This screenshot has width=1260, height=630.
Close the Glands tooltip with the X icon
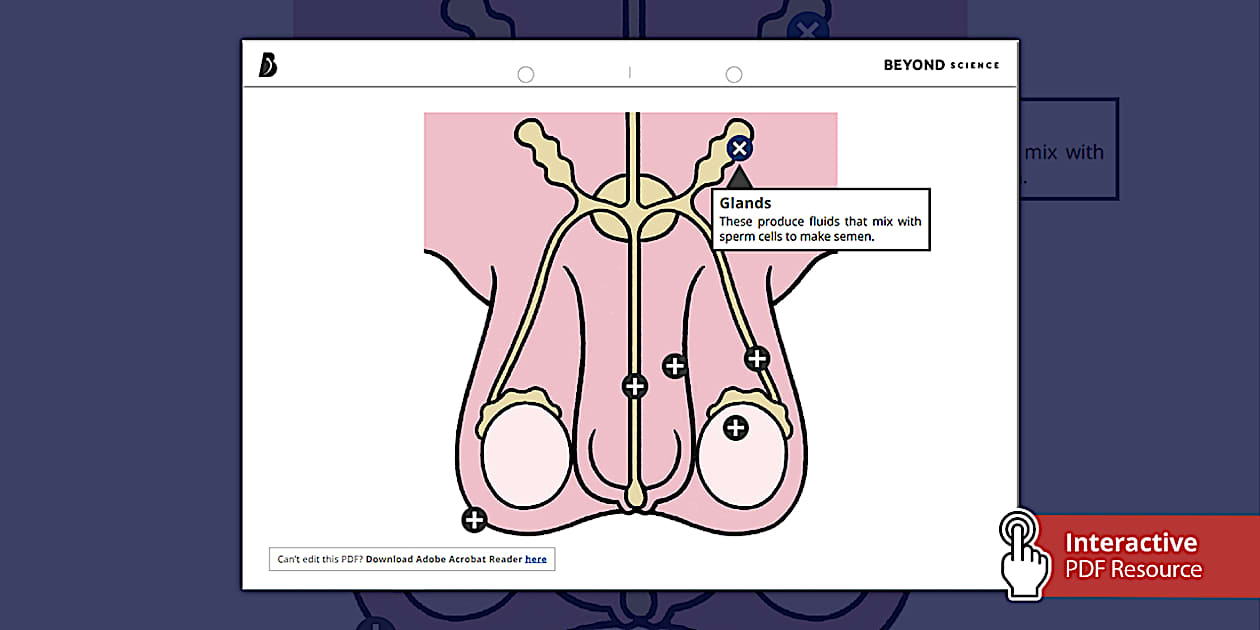click(739, 149)
